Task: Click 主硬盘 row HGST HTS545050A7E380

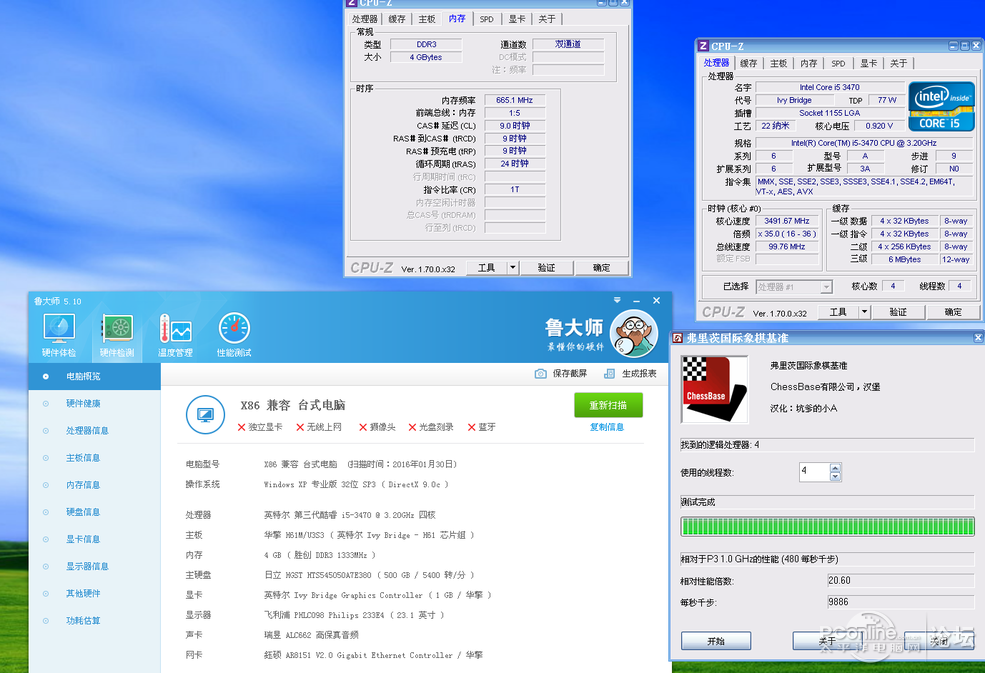Action: click(329, 575)
